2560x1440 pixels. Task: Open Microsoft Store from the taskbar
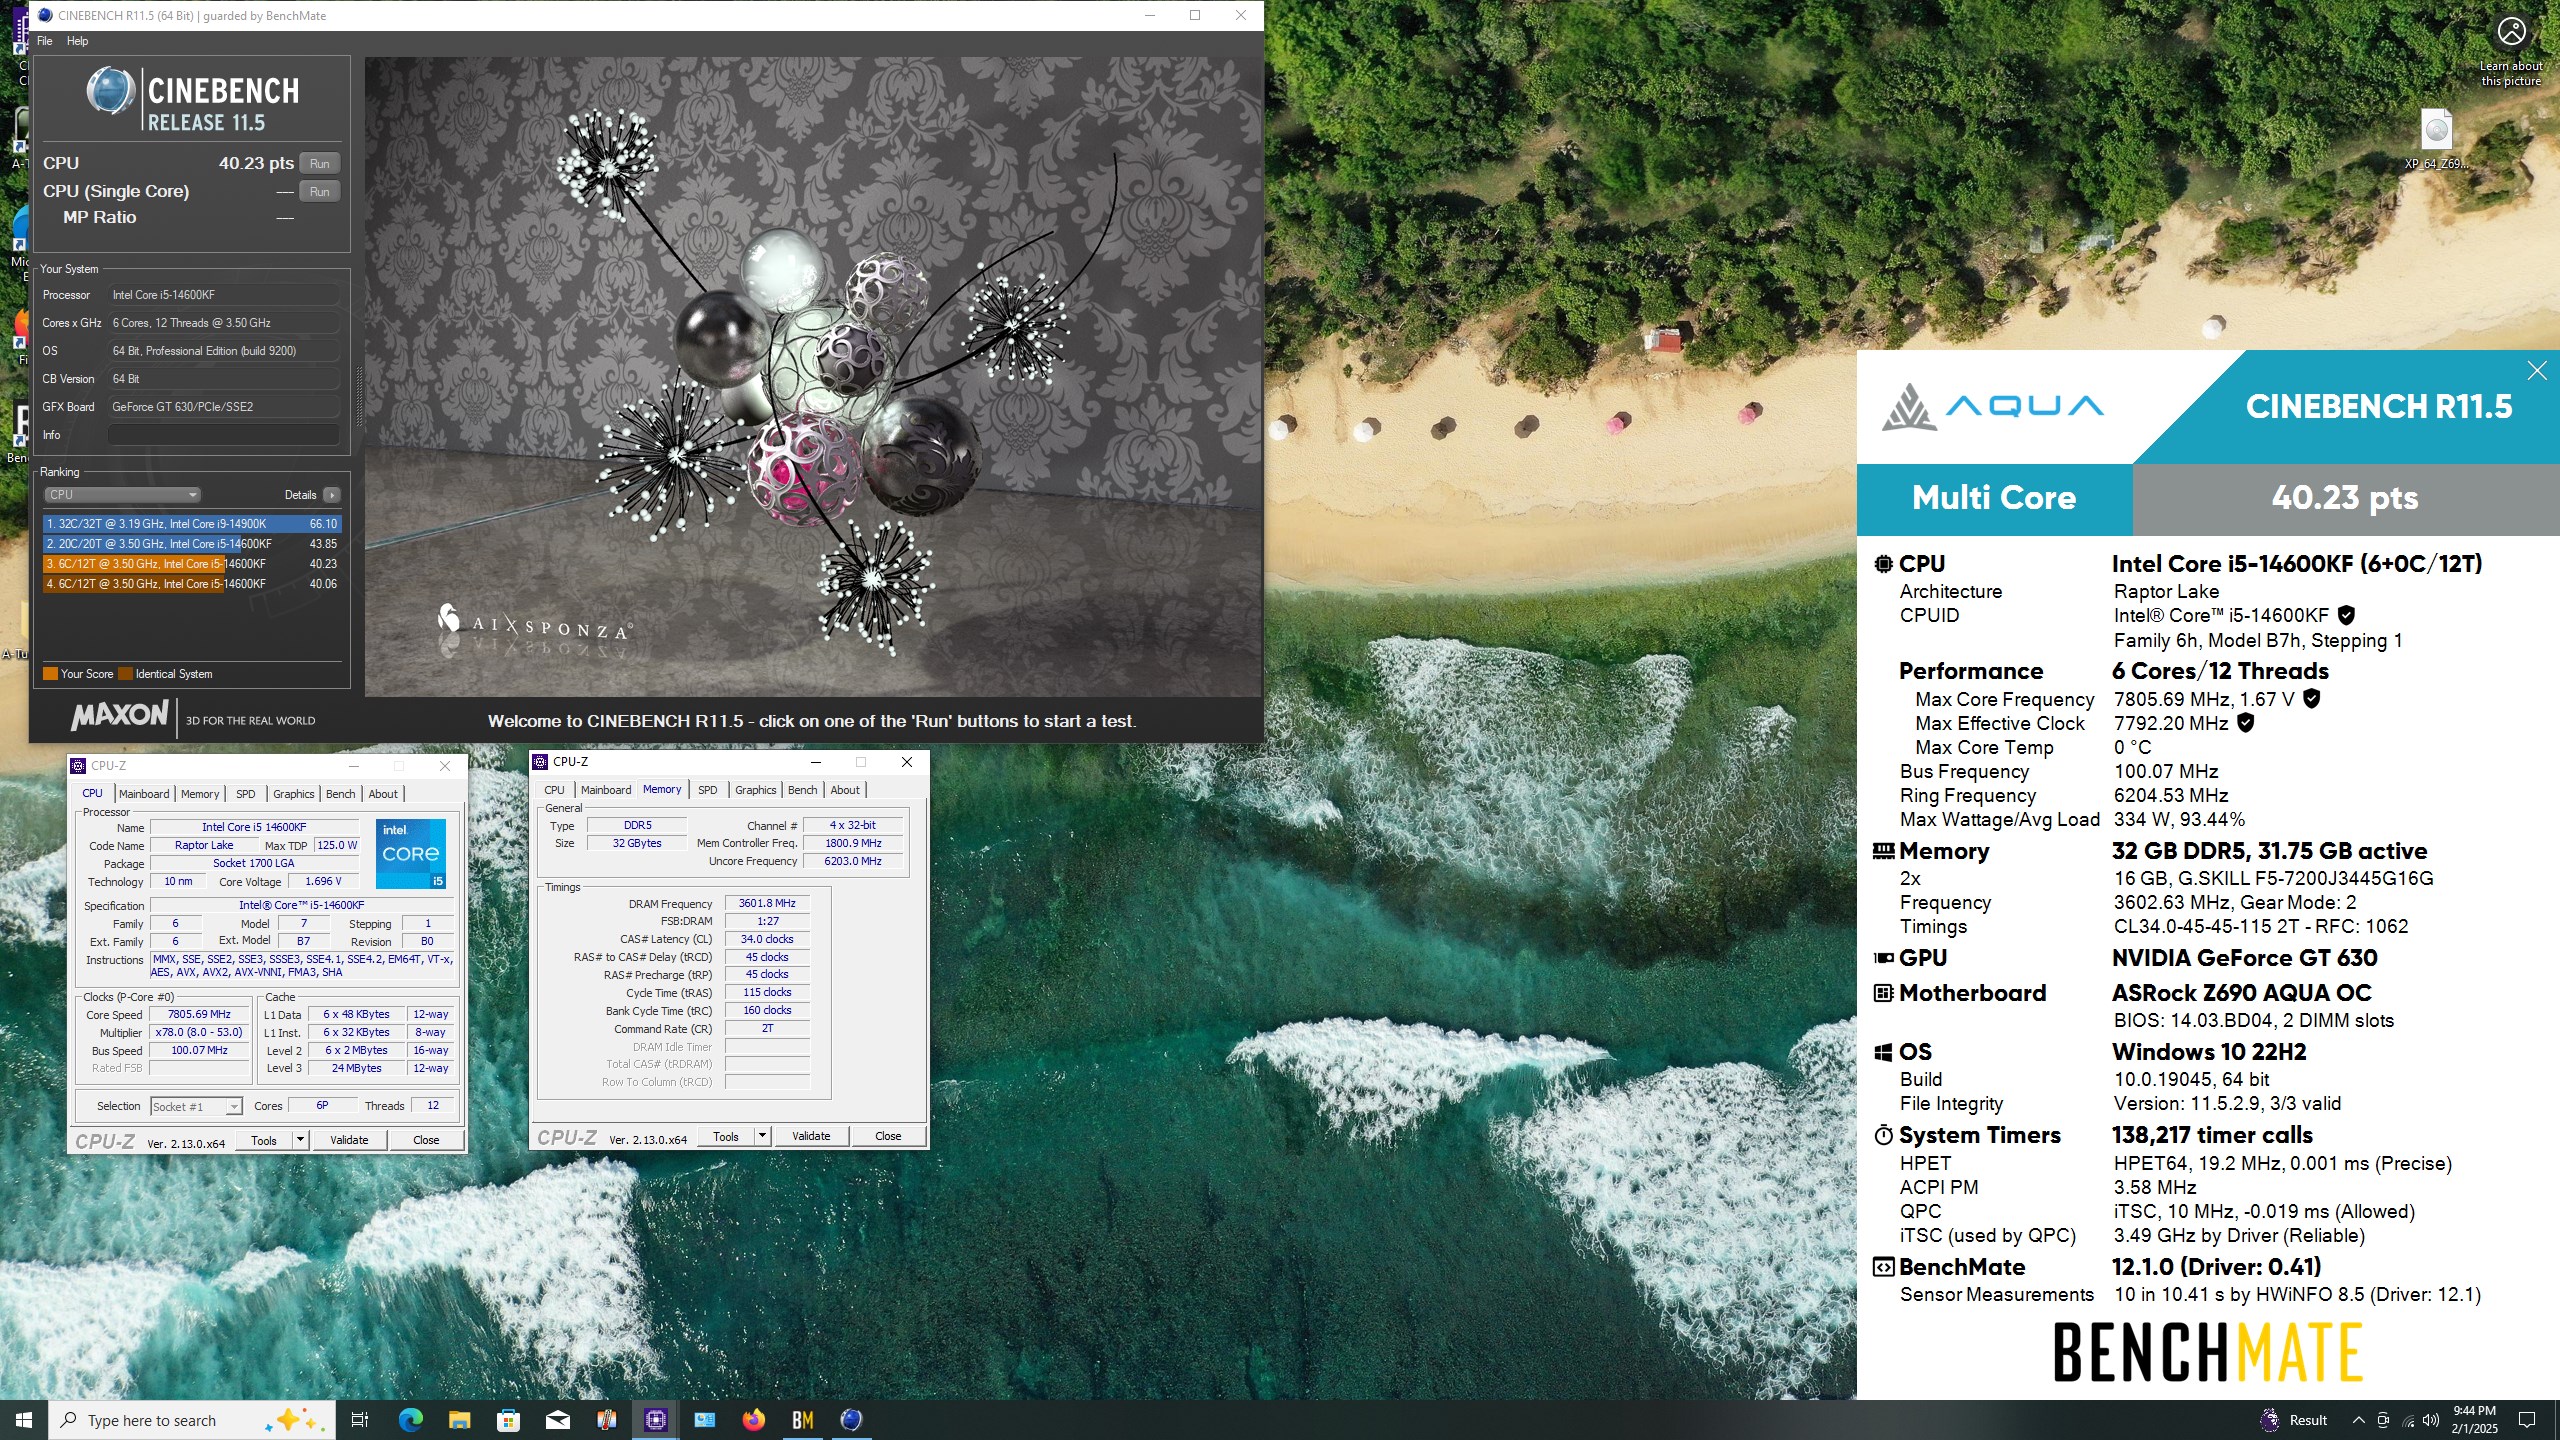(508, 1420)
